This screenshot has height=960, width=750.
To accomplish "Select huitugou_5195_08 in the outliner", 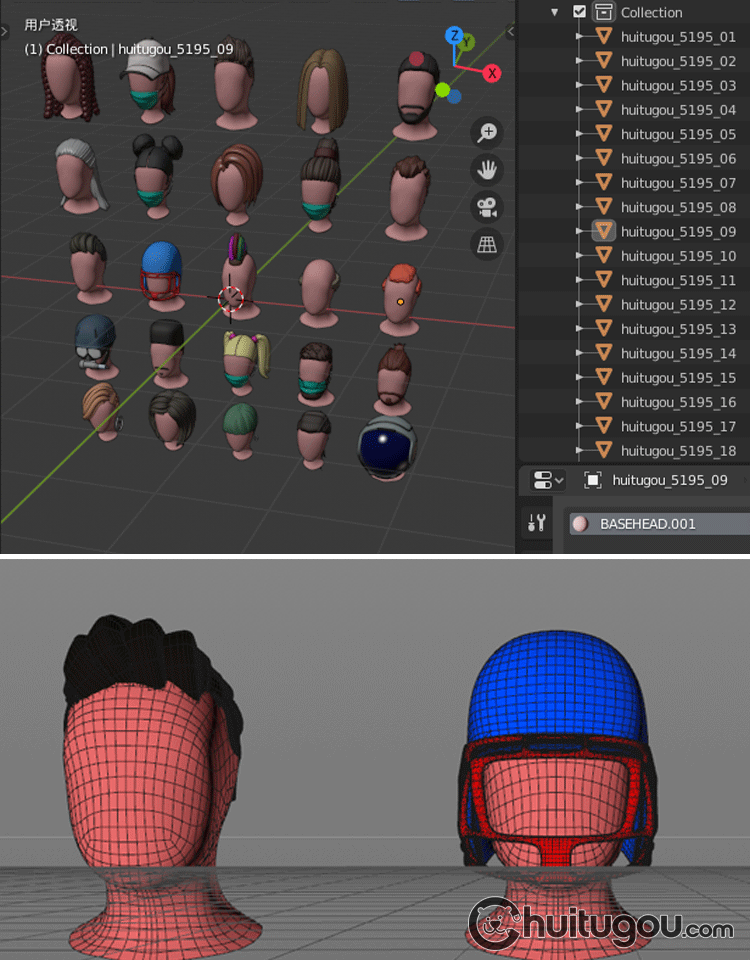I will tap(678, 207).
